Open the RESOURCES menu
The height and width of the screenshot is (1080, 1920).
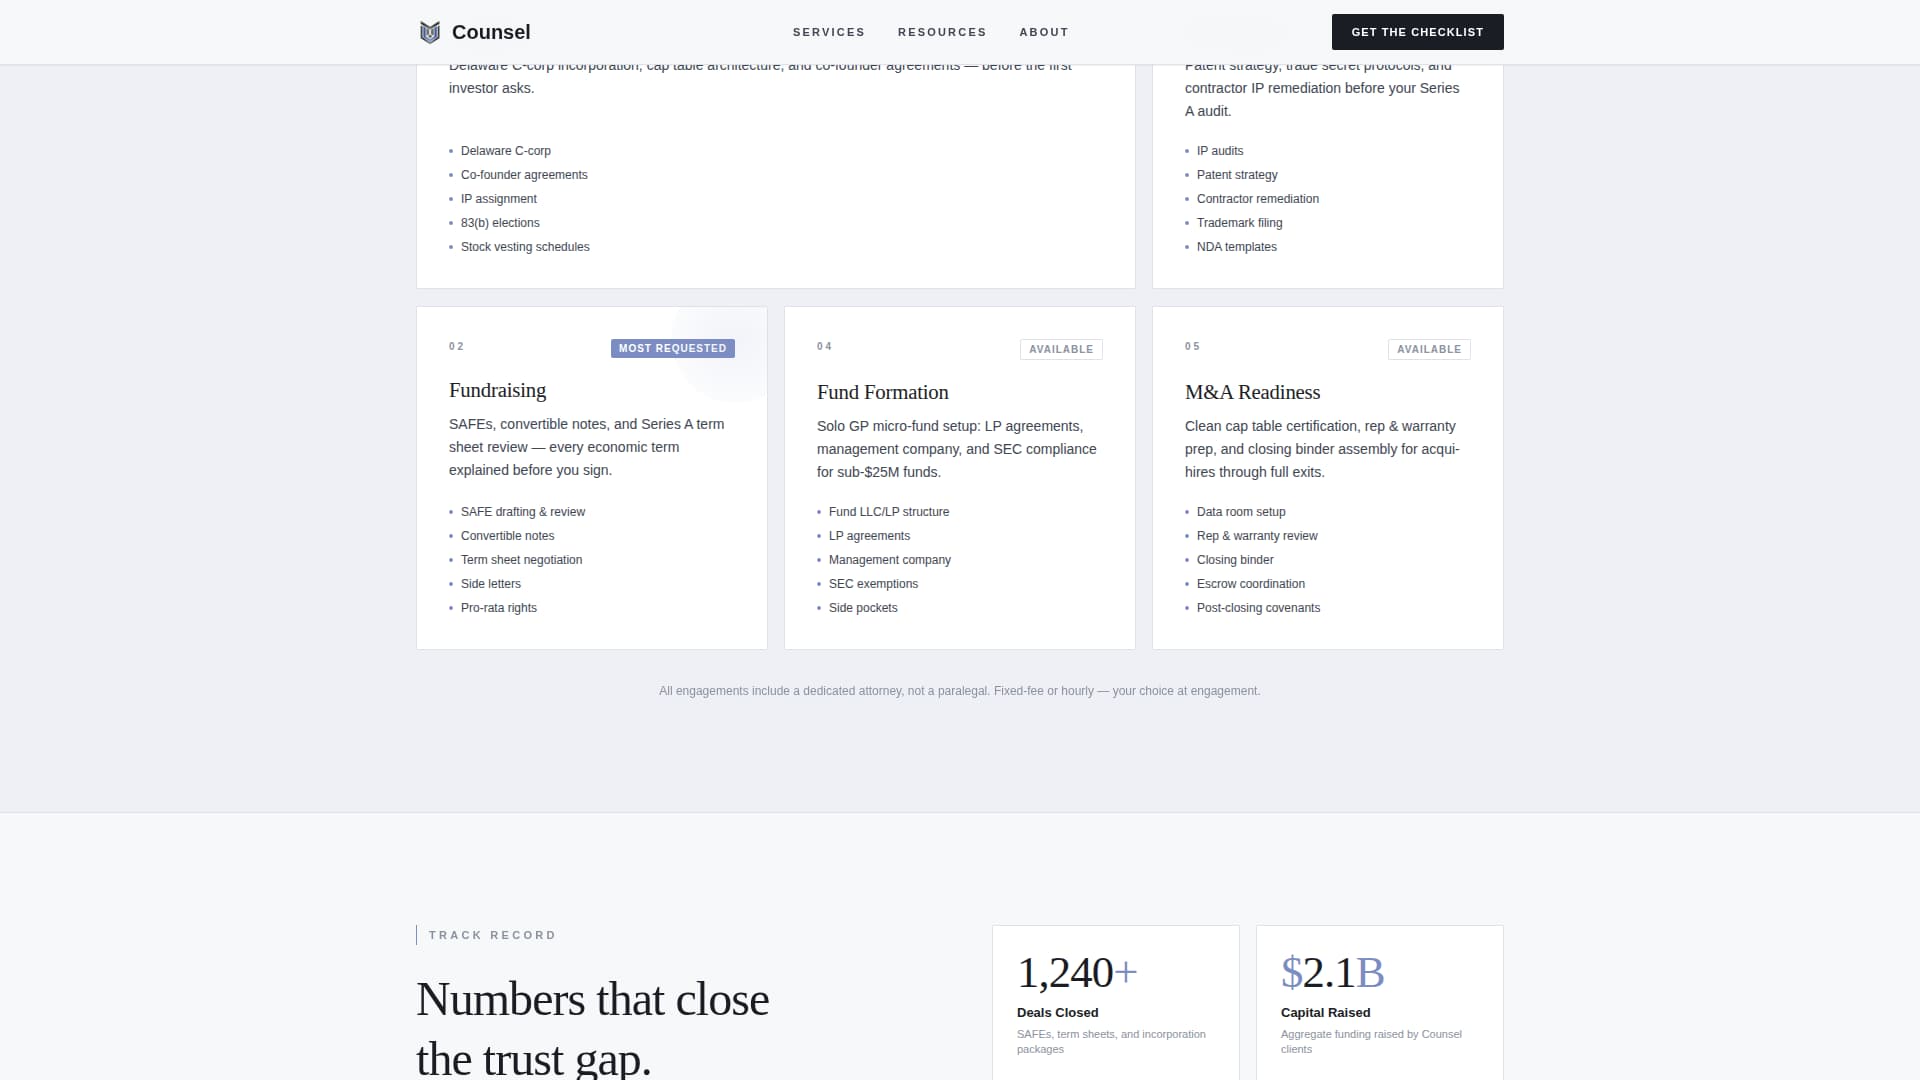941,31
